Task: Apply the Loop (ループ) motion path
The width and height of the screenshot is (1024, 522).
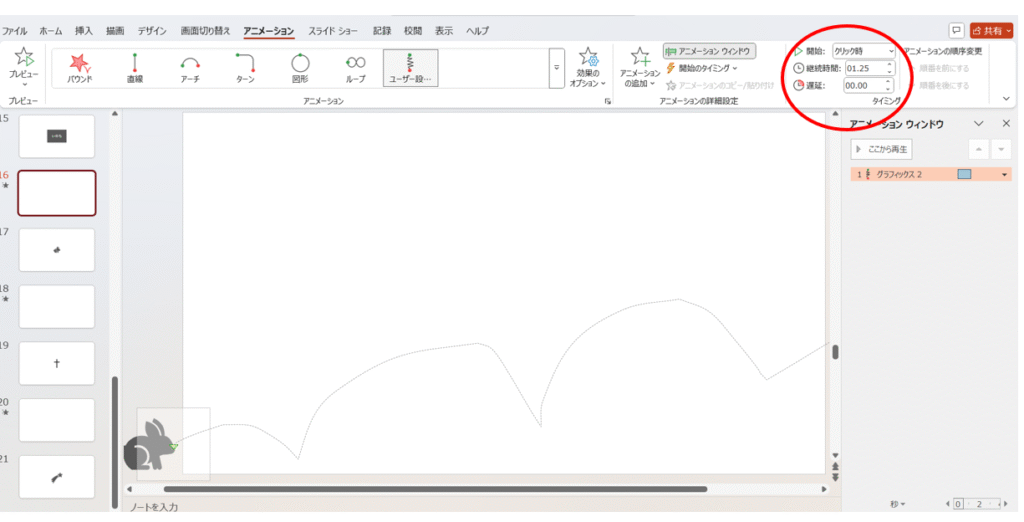Action: click(355, 67)
